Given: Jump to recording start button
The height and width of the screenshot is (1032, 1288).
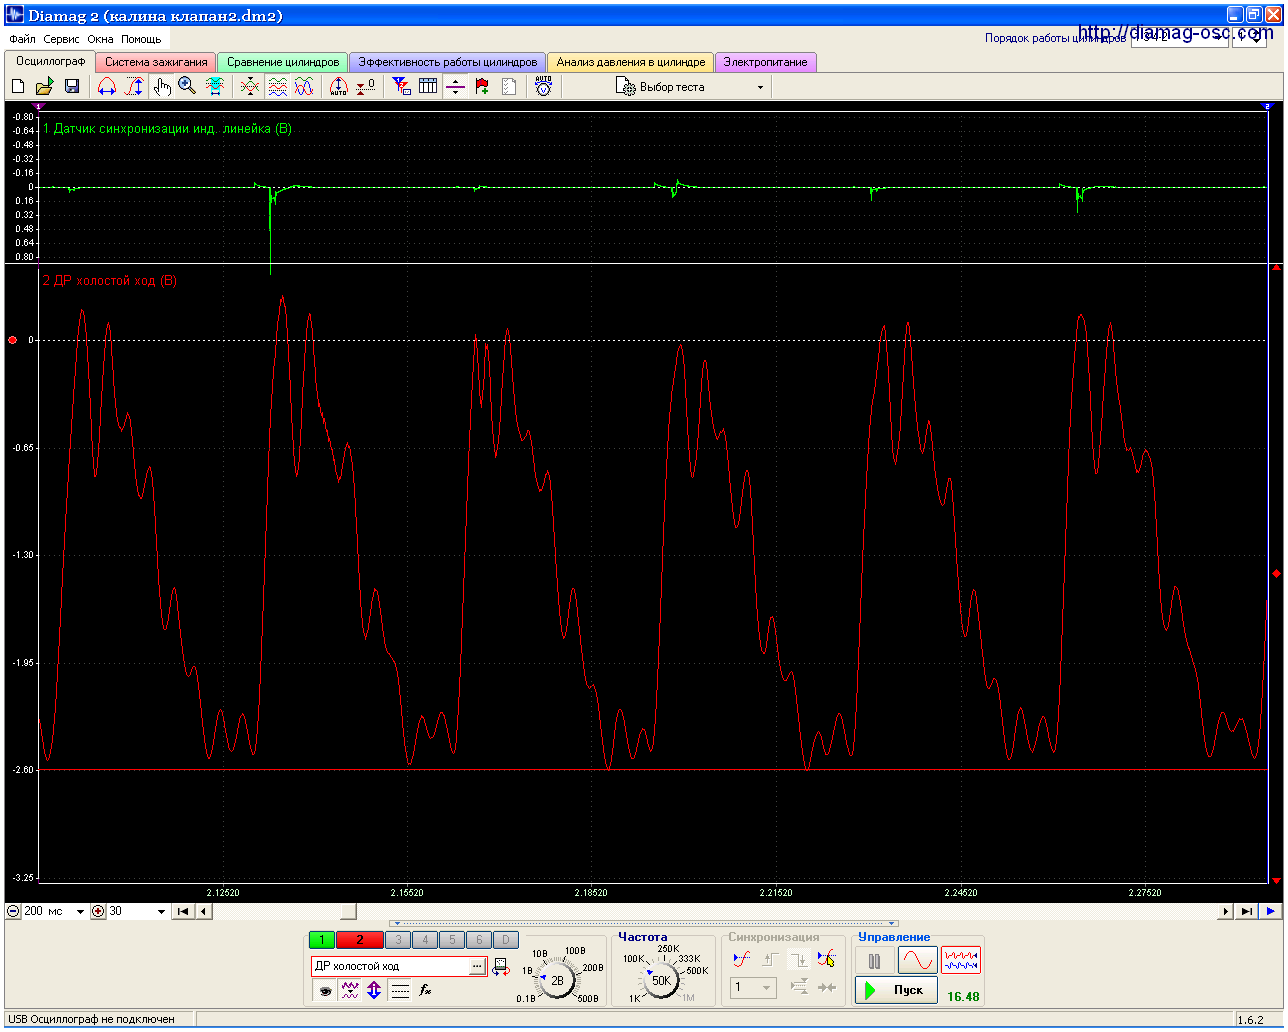Looking at the screenshot, I should [x=183, y=911].
